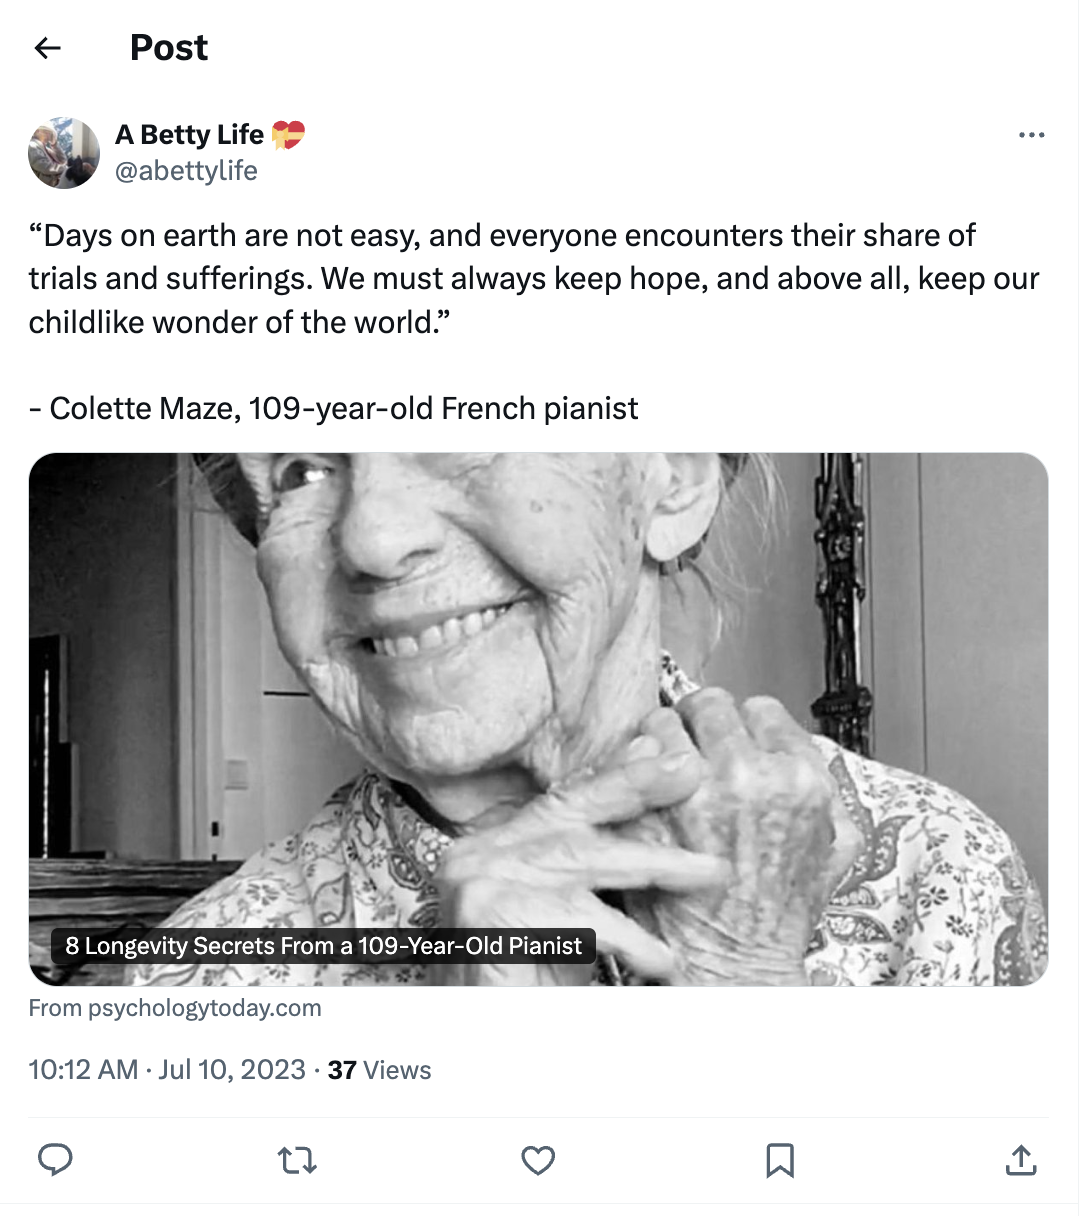Viewport: 1080px width, 1216px height.
Task: Click the 'Post' header title
Action: [168, 47]
